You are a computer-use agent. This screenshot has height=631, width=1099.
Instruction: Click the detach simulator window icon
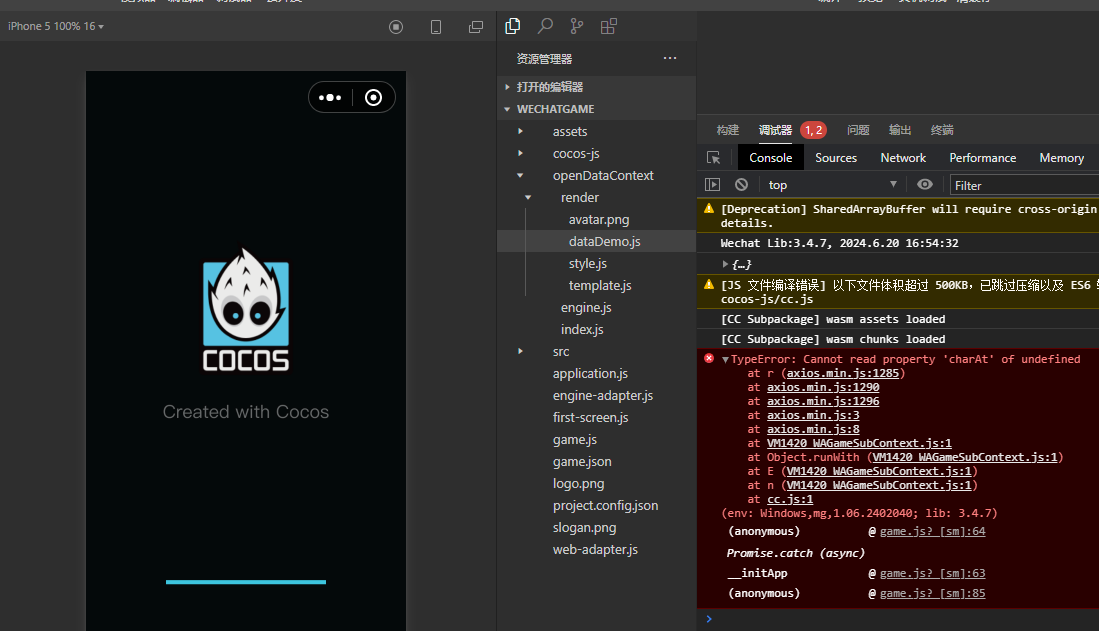(x=476, y=27)
